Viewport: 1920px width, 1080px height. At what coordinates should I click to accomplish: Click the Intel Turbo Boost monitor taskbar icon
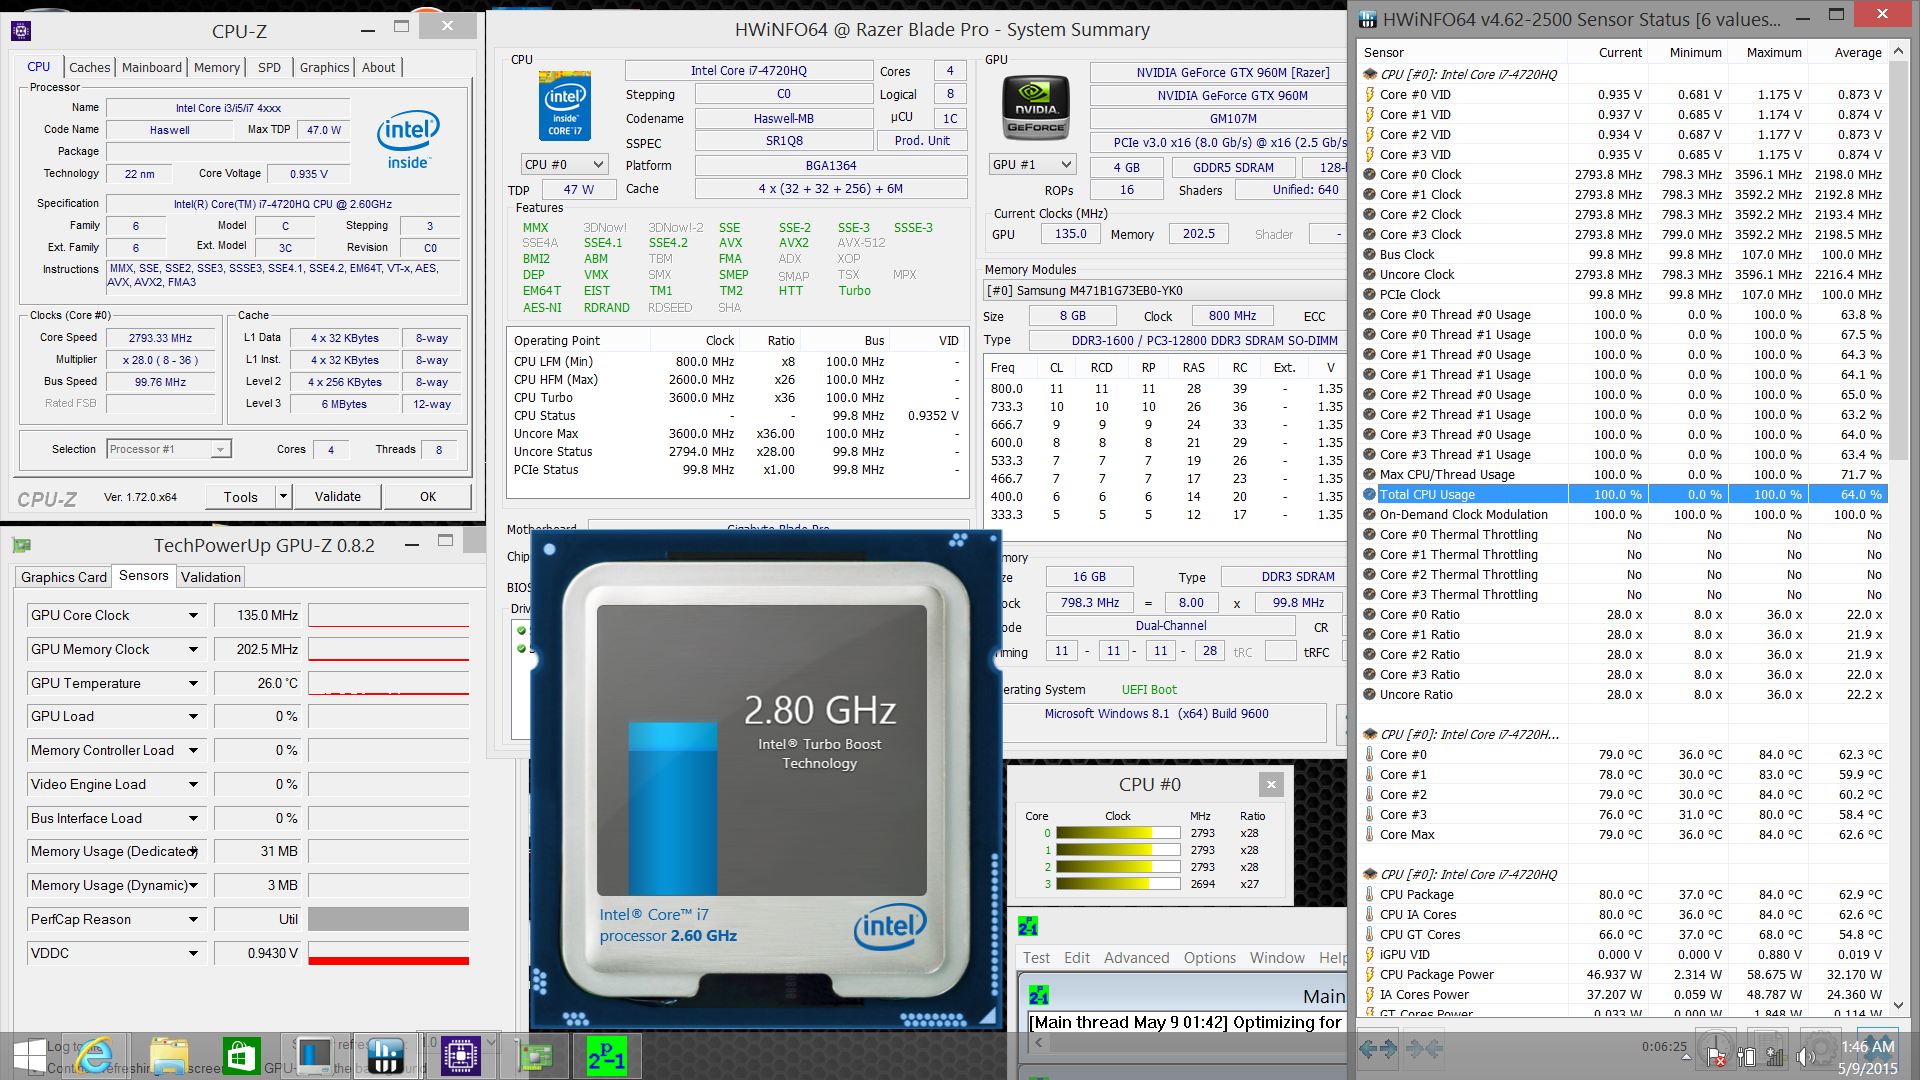(314, 1056)
